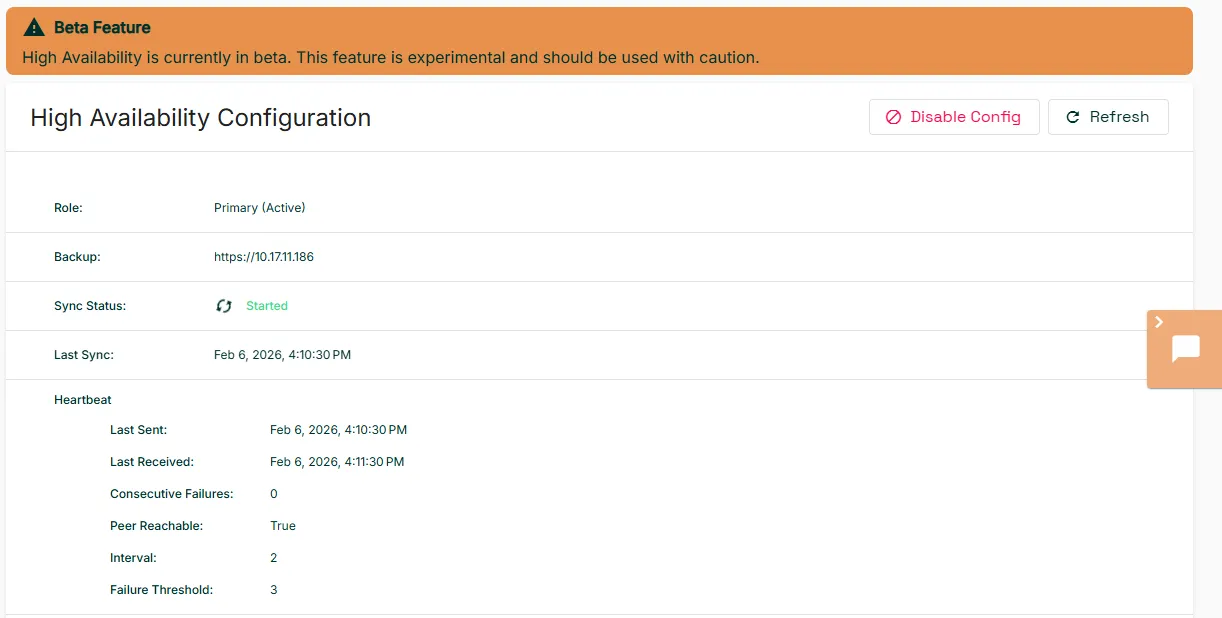
Task: Click the Refresh button
Action: tap(1108, 117)
